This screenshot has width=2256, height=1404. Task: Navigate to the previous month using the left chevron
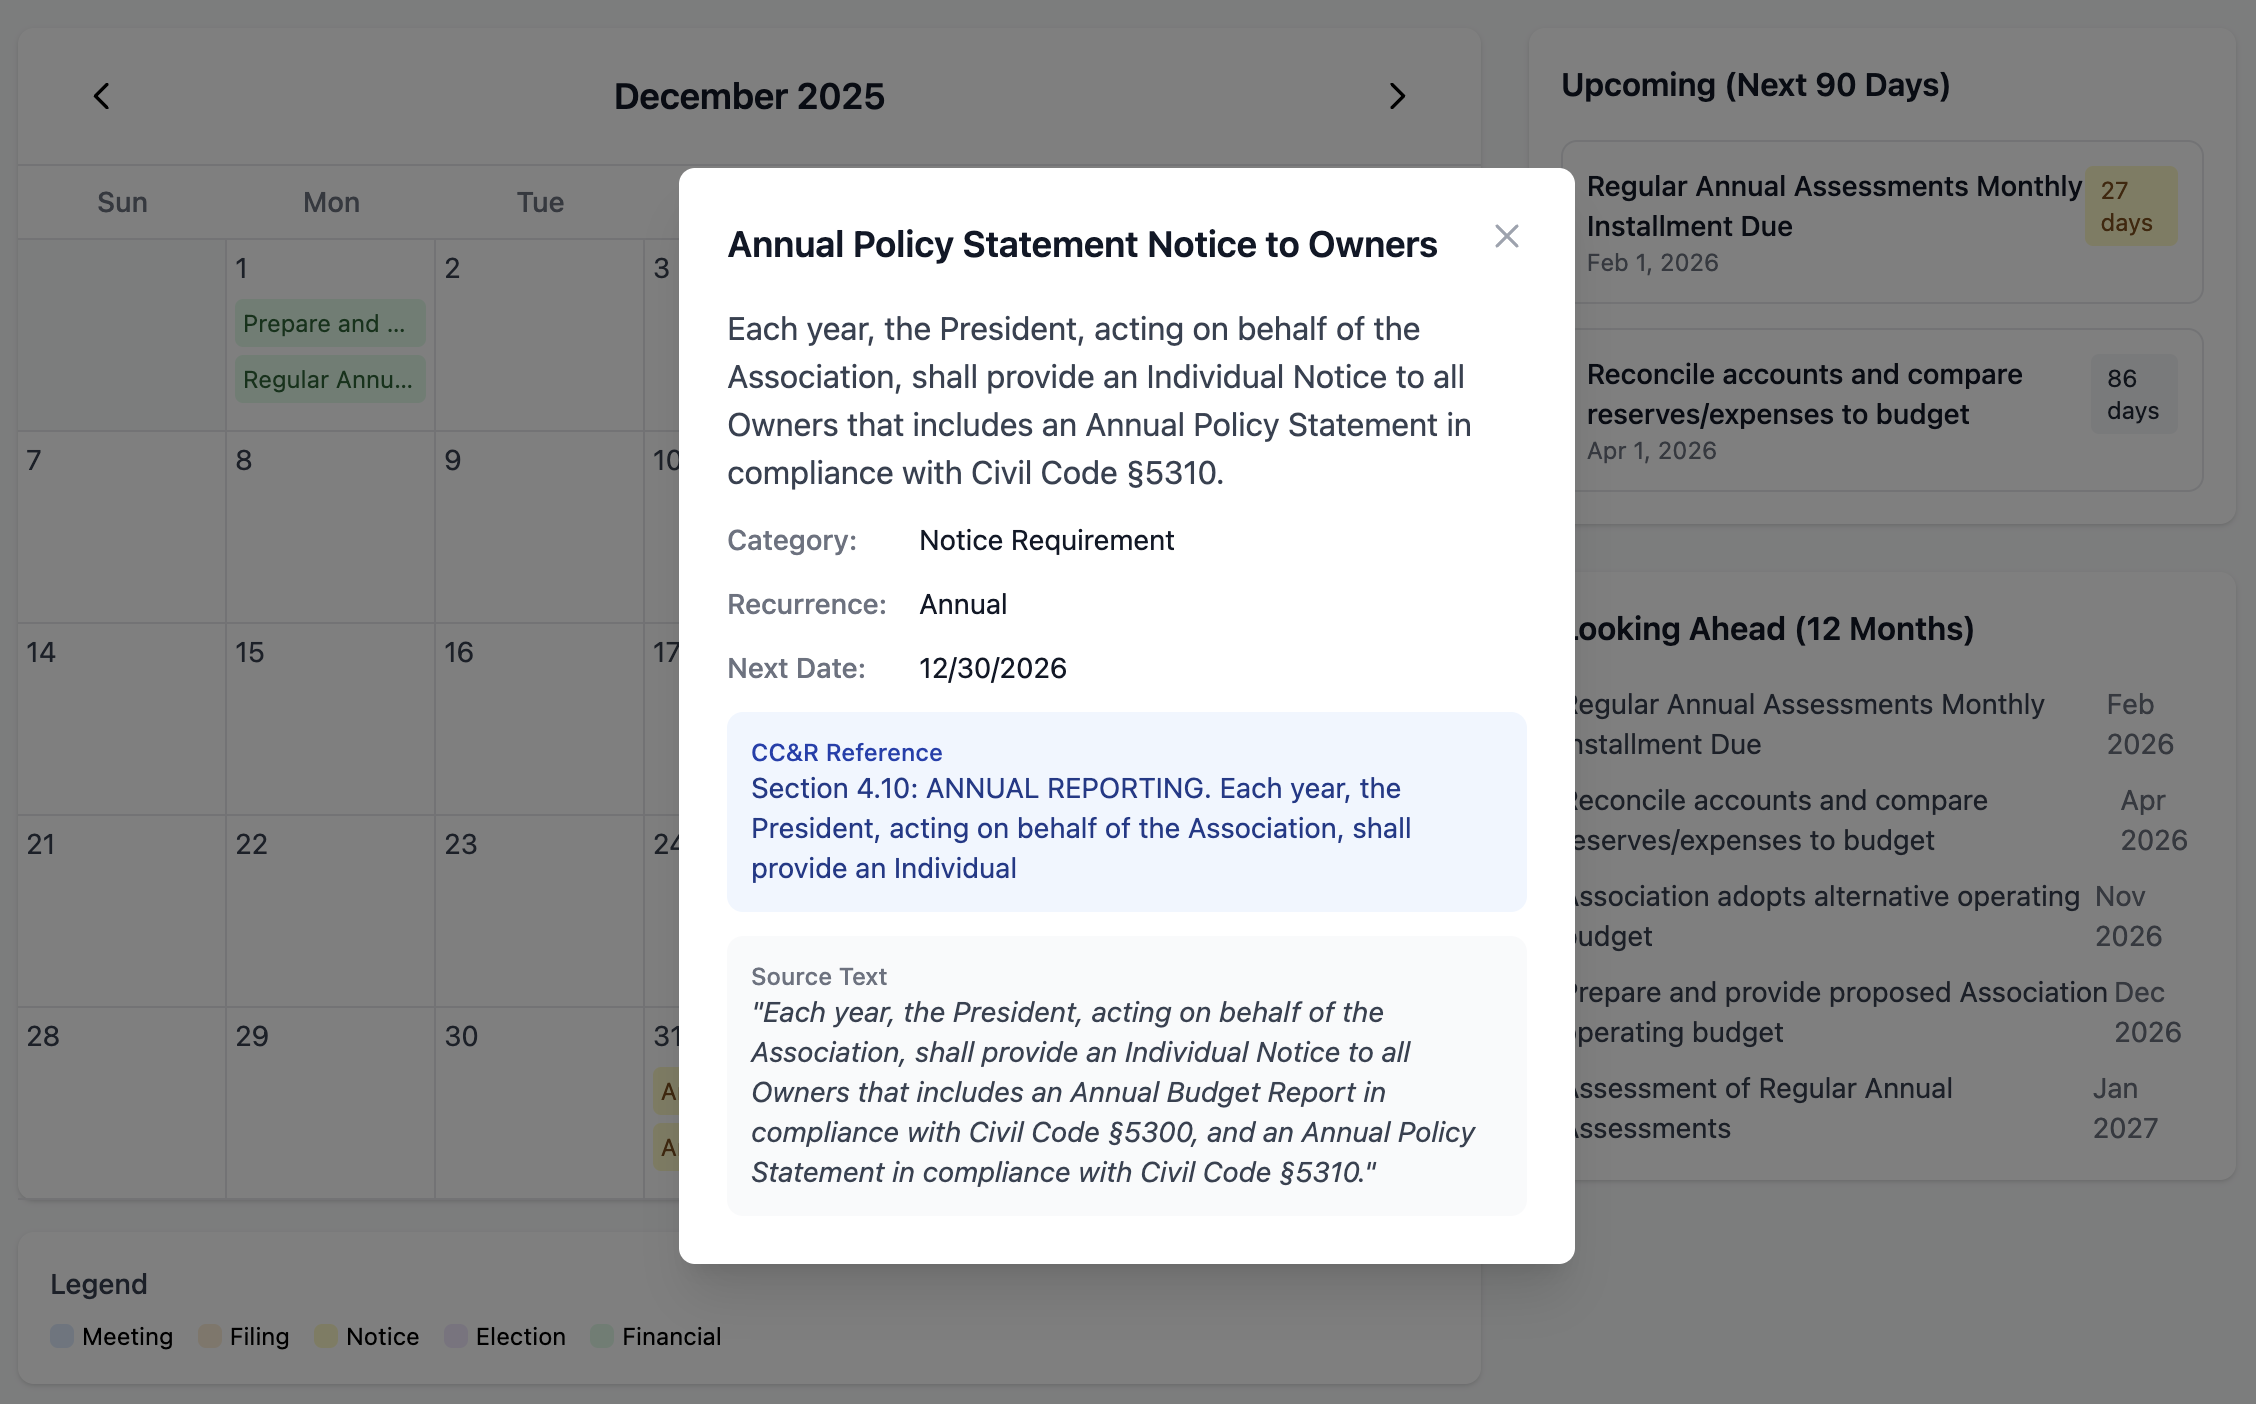[x=101, y=96]
